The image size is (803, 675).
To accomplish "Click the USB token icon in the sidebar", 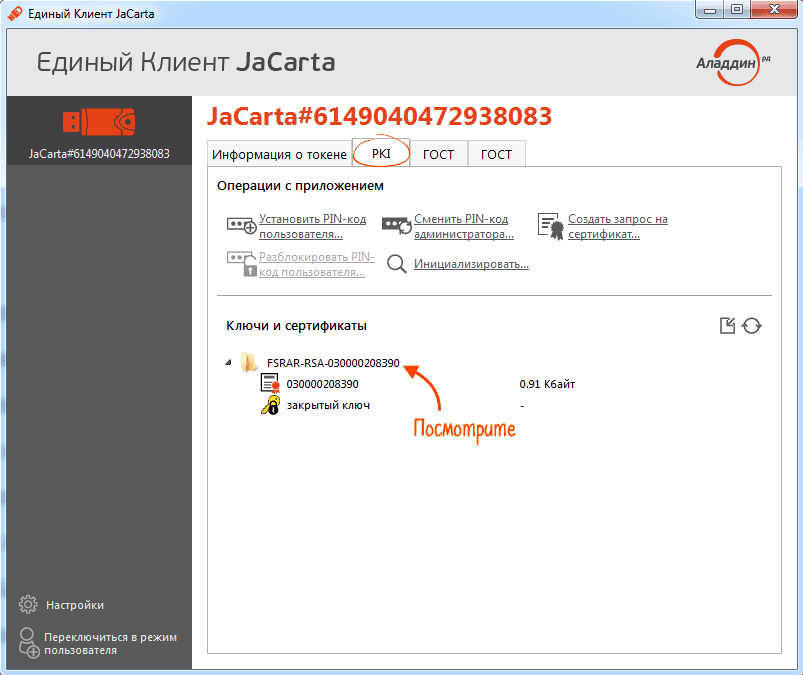I will click(98, 122).
